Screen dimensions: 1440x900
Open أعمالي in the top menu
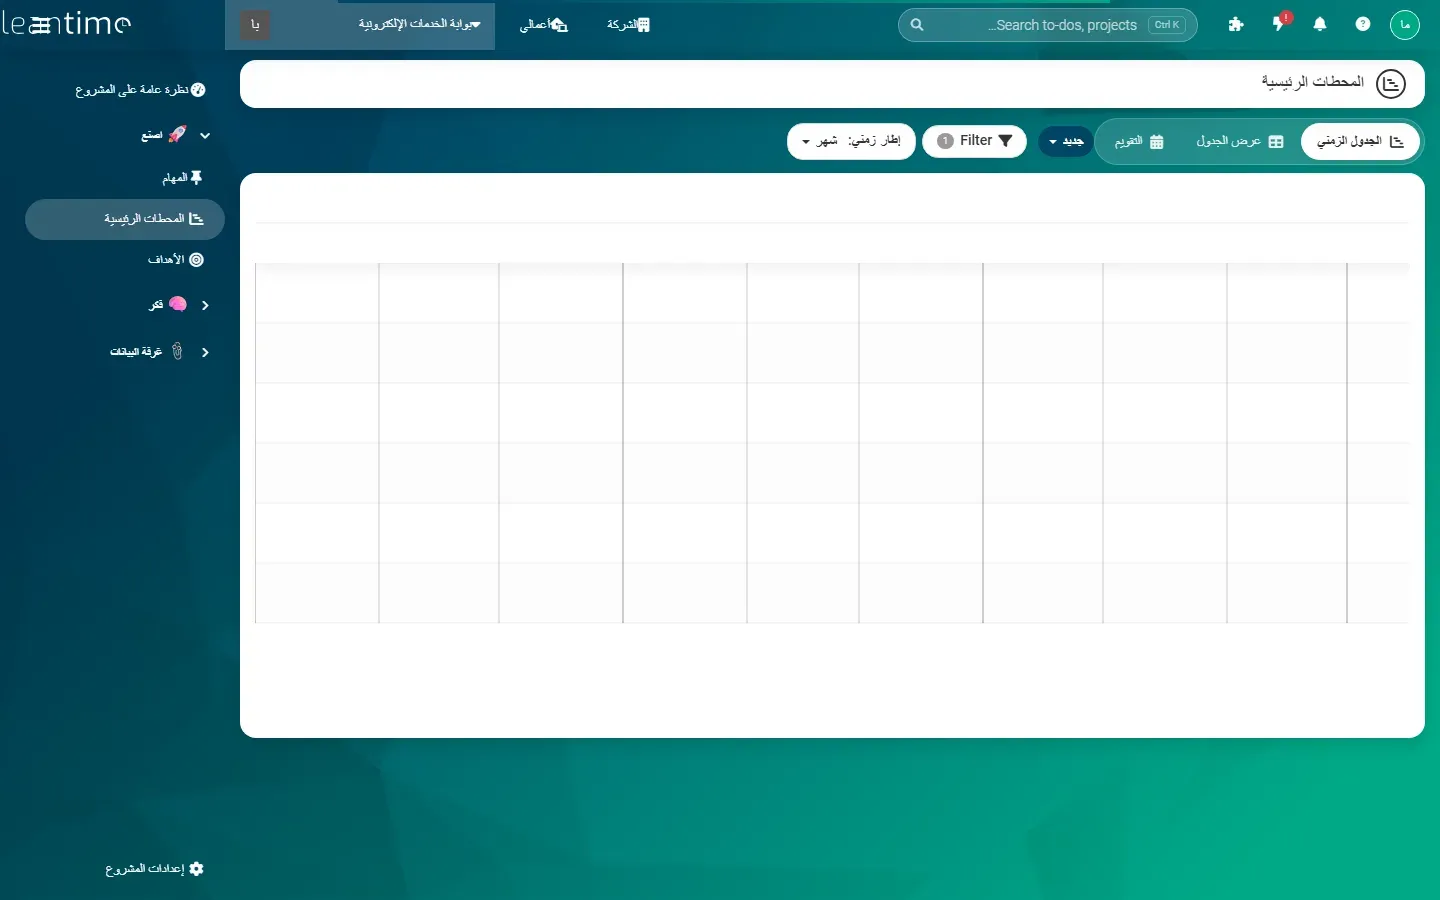pos(543,25)
